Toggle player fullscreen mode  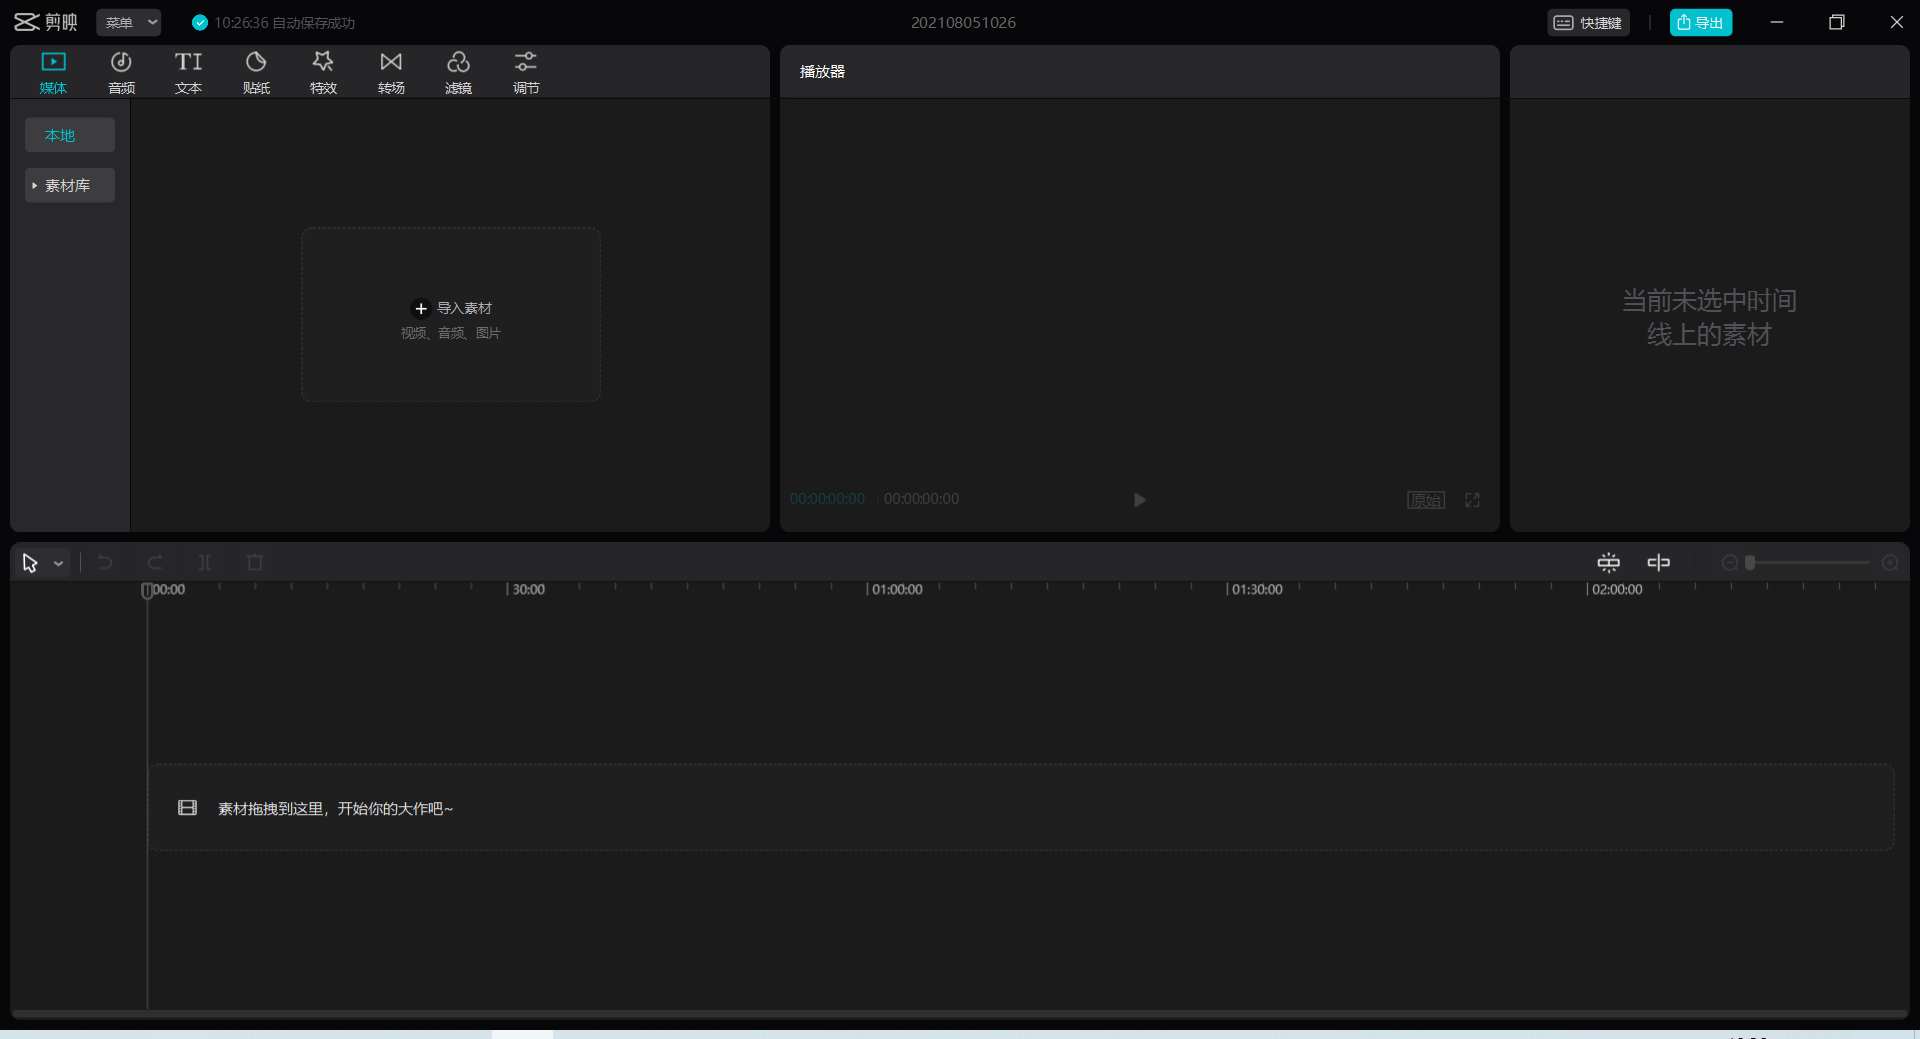[1472, 500]
